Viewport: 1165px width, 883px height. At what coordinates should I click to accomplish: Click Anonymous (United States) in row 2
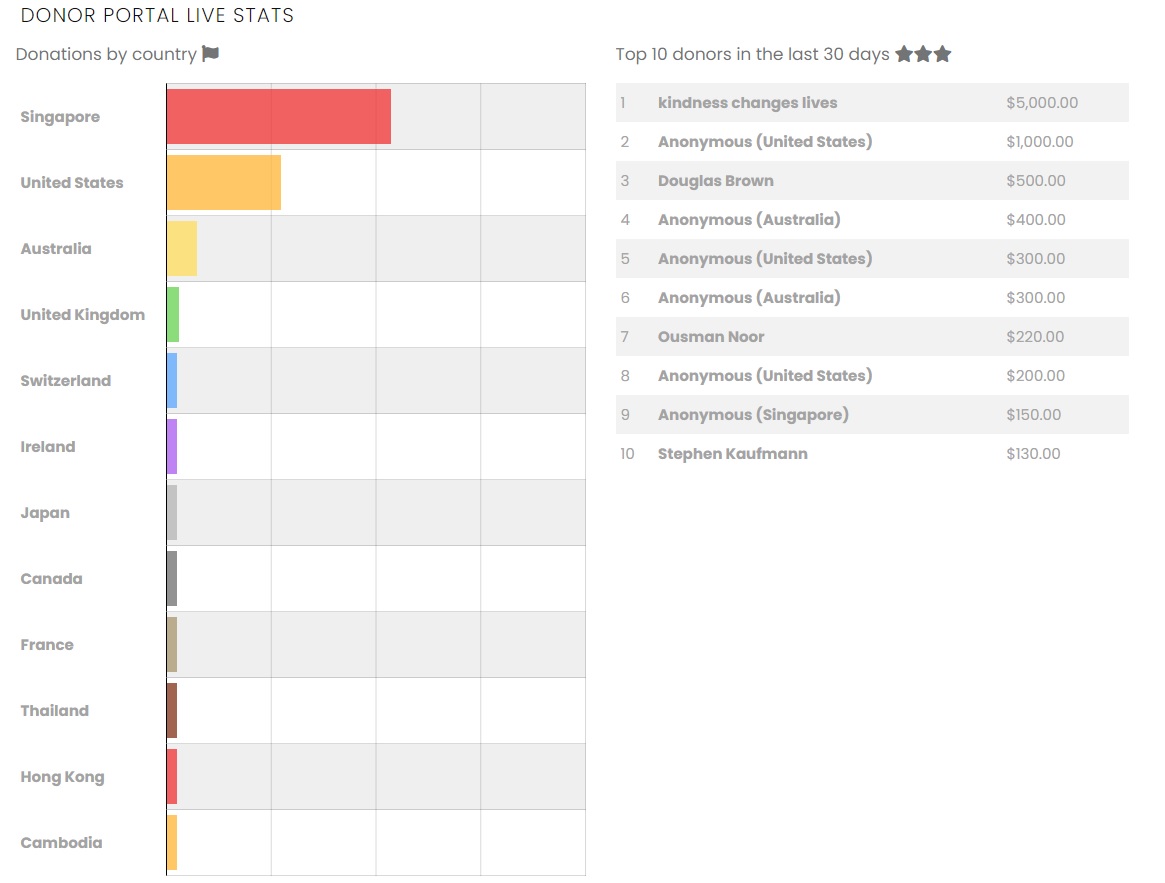765,142
